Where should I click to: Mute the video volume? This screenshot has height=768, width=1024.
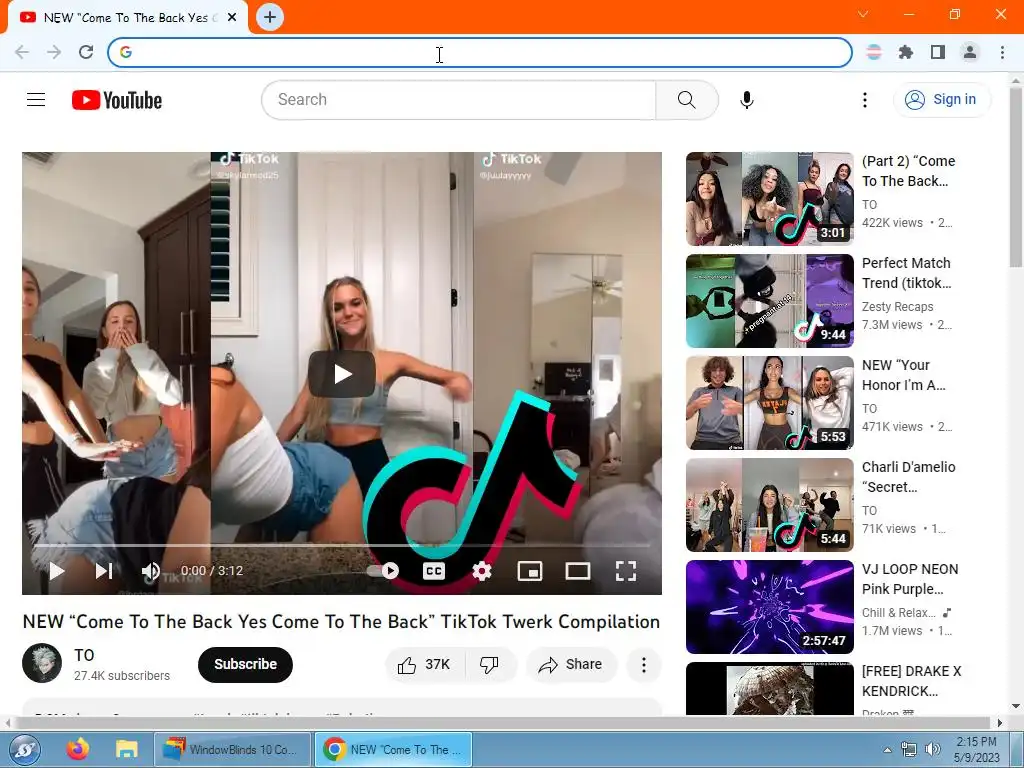[x=150, y=571]
